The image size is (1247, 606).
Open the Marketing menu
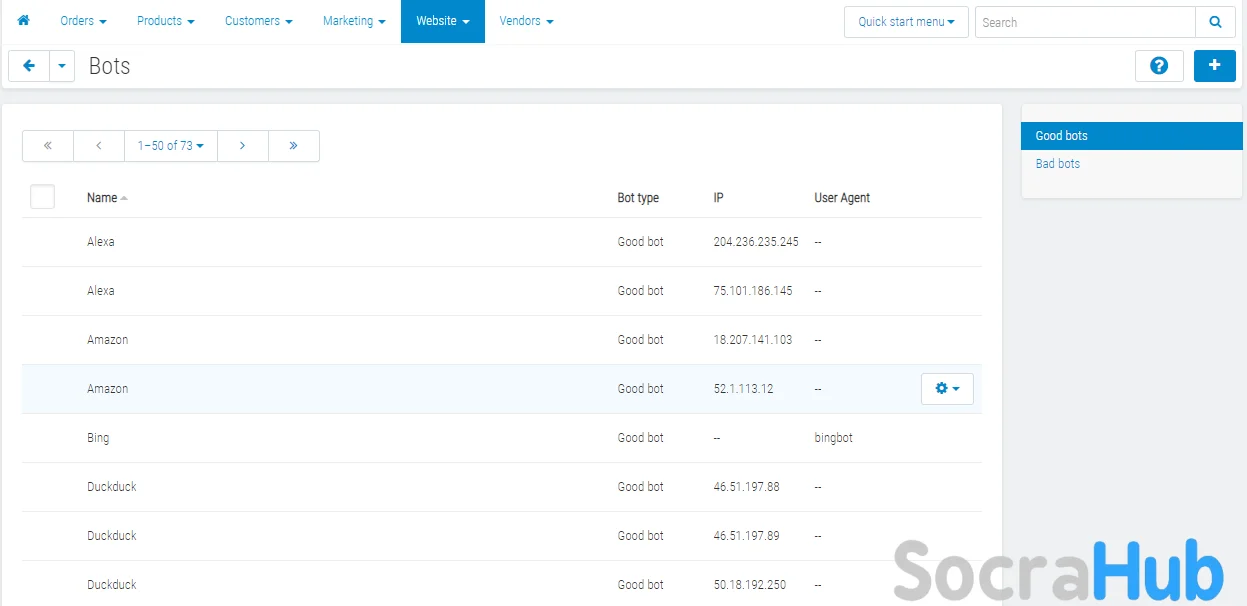tap(353, 21)
